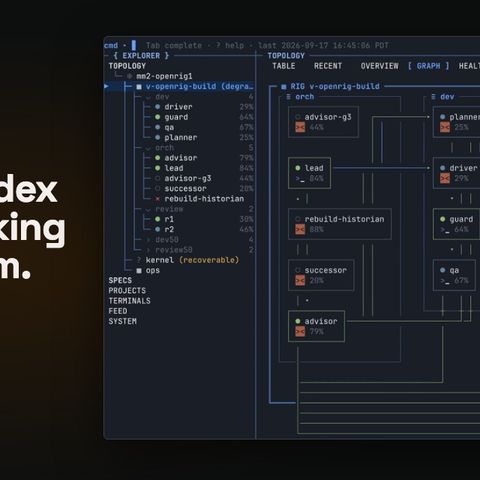Collapse the dev group in tree
This screenshot has height=480, width=480.
(148, 97)
